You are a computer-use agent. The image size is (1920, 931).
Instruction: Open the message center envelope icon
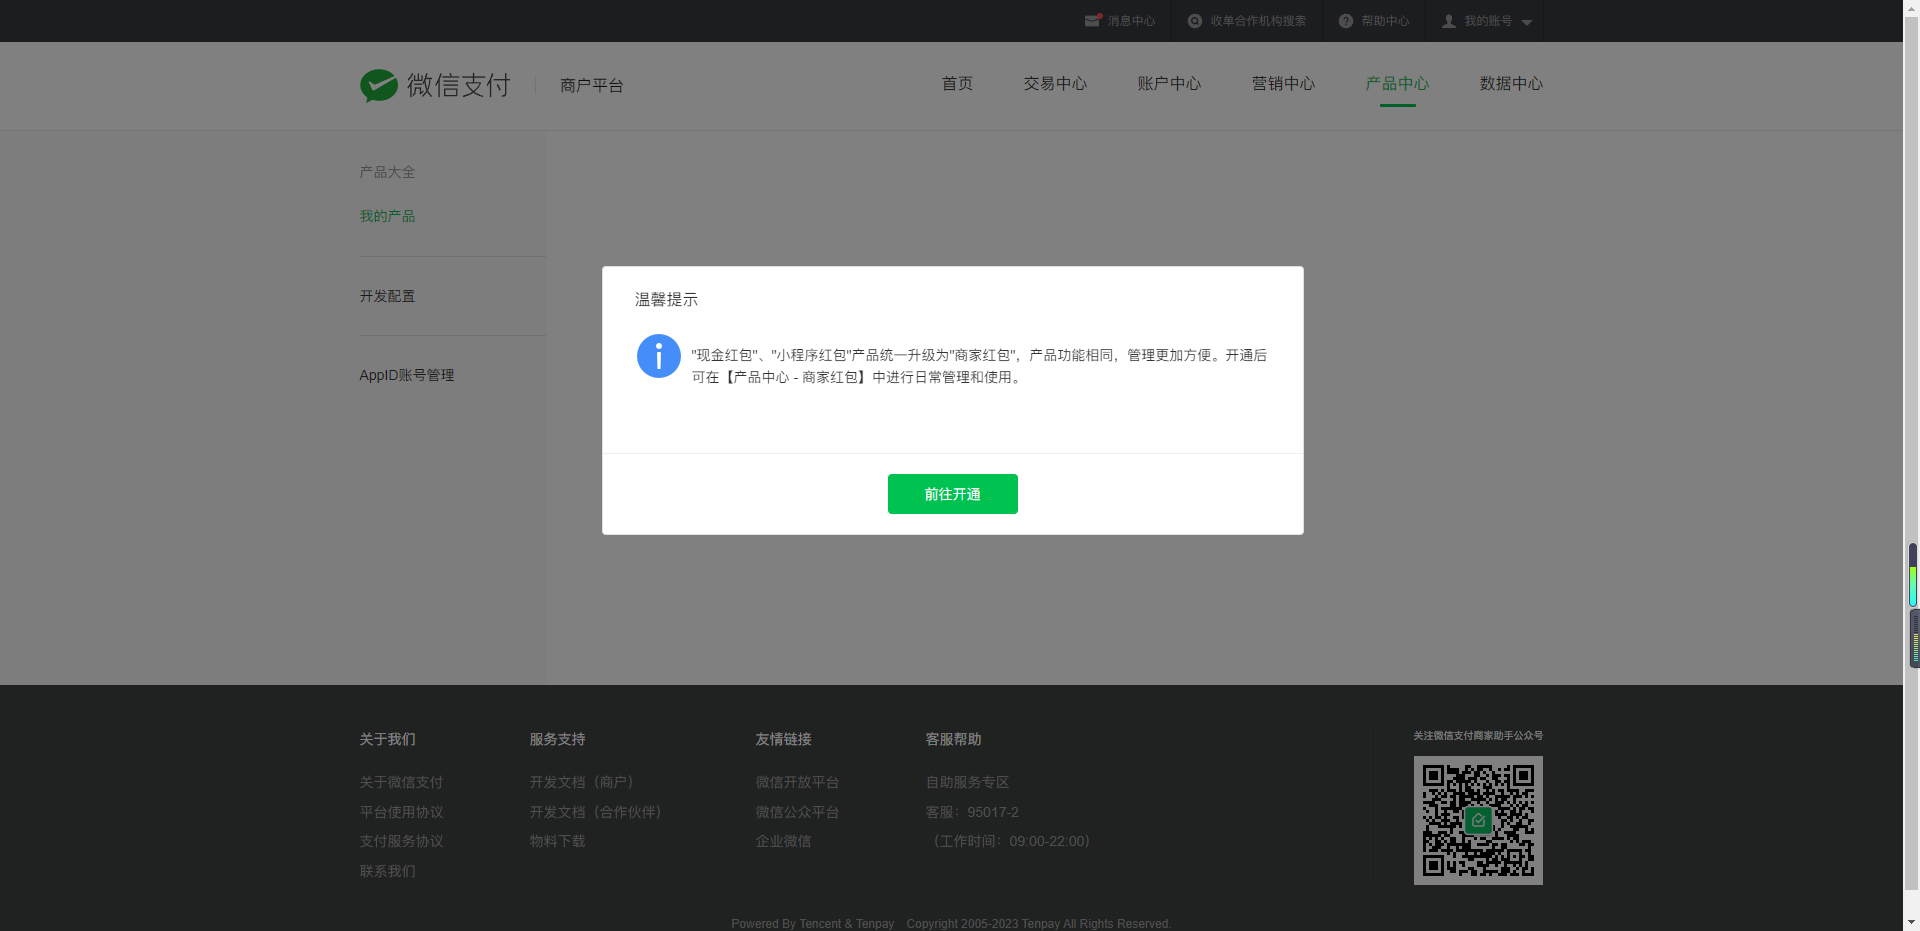click(x=1092, y=21)
